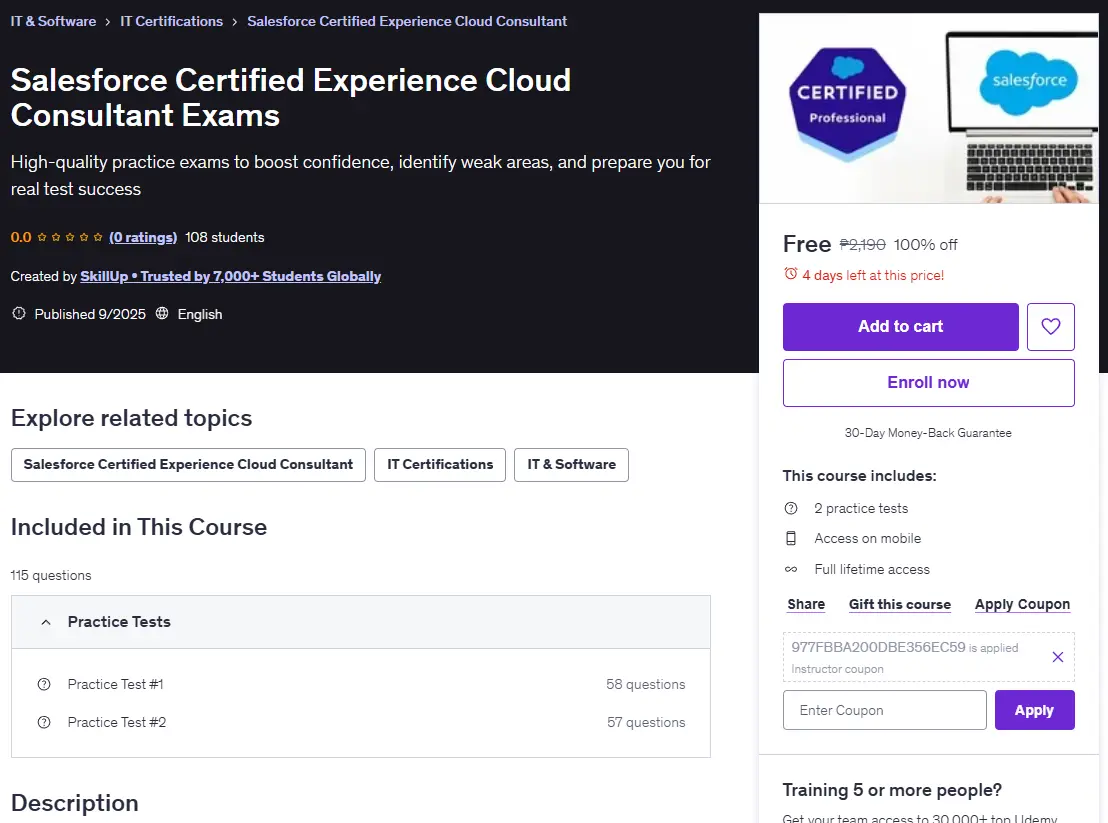The image size is (1108, 823).
Task: Open Share link
Action: coord(806,605)
